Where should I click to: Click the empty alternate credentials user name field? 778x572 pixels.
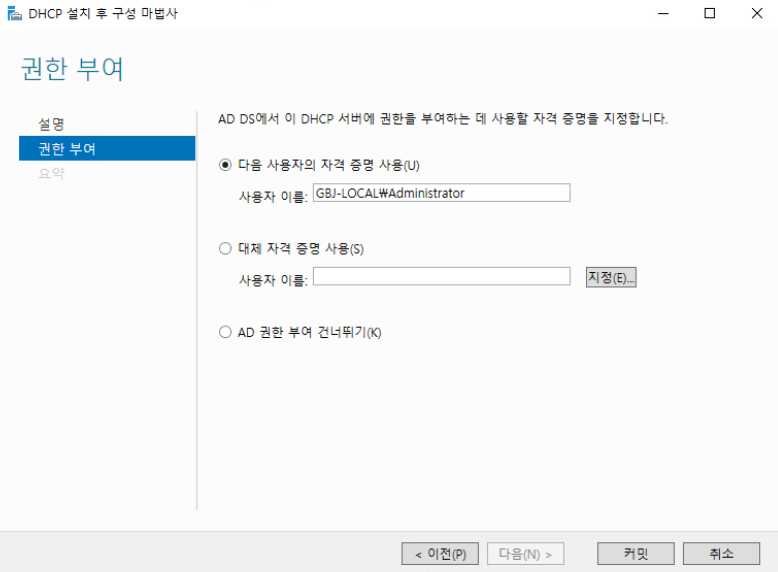(x=442, y=276)
